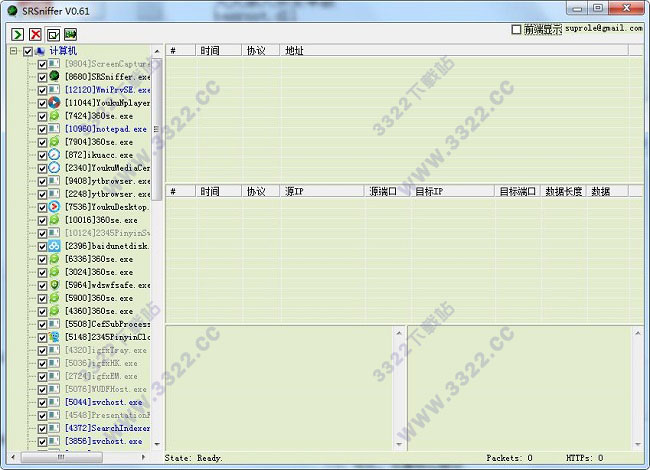Screen dimensions: 650x470
Task: Click the icon of [10016]360se.exe
Action: pos(54,220)
